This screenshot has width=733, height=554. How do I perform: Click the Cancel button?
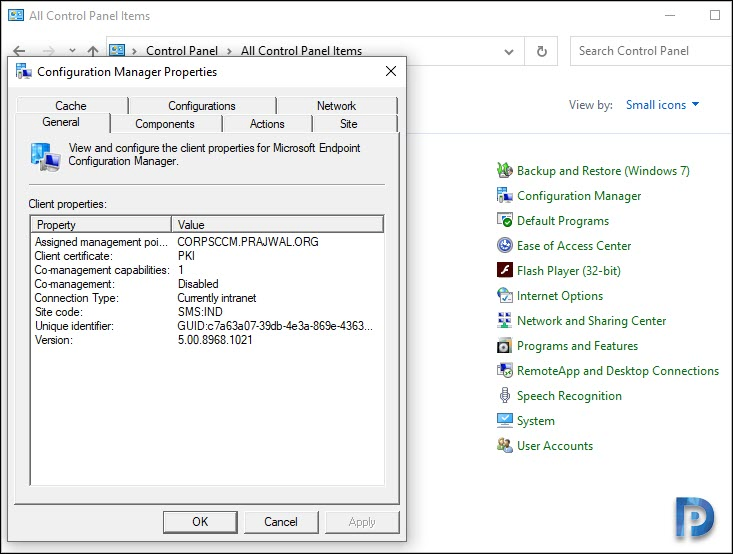tap(281, 522)
